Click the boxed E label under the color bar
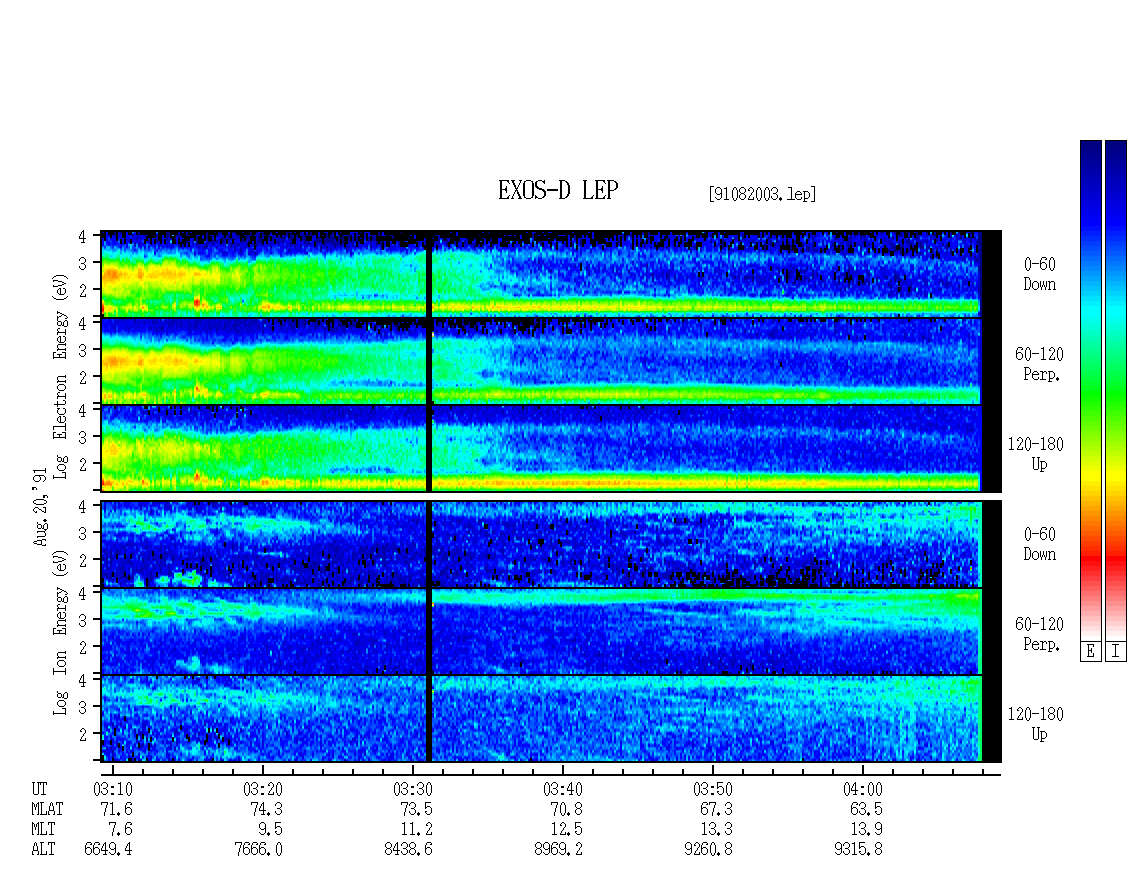Viewport: 1130px width, 875px height. [1090, 651]
